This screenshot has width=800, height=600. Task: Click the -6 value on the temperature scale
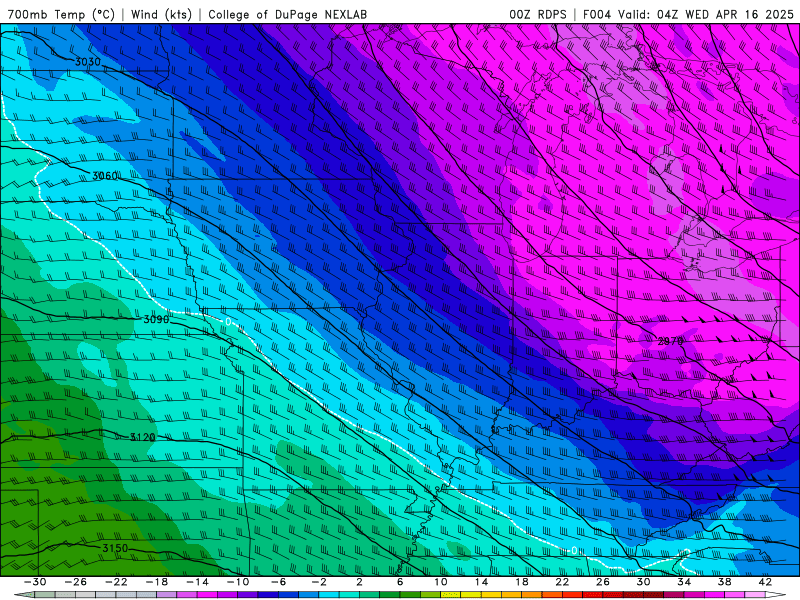point(278,582)
